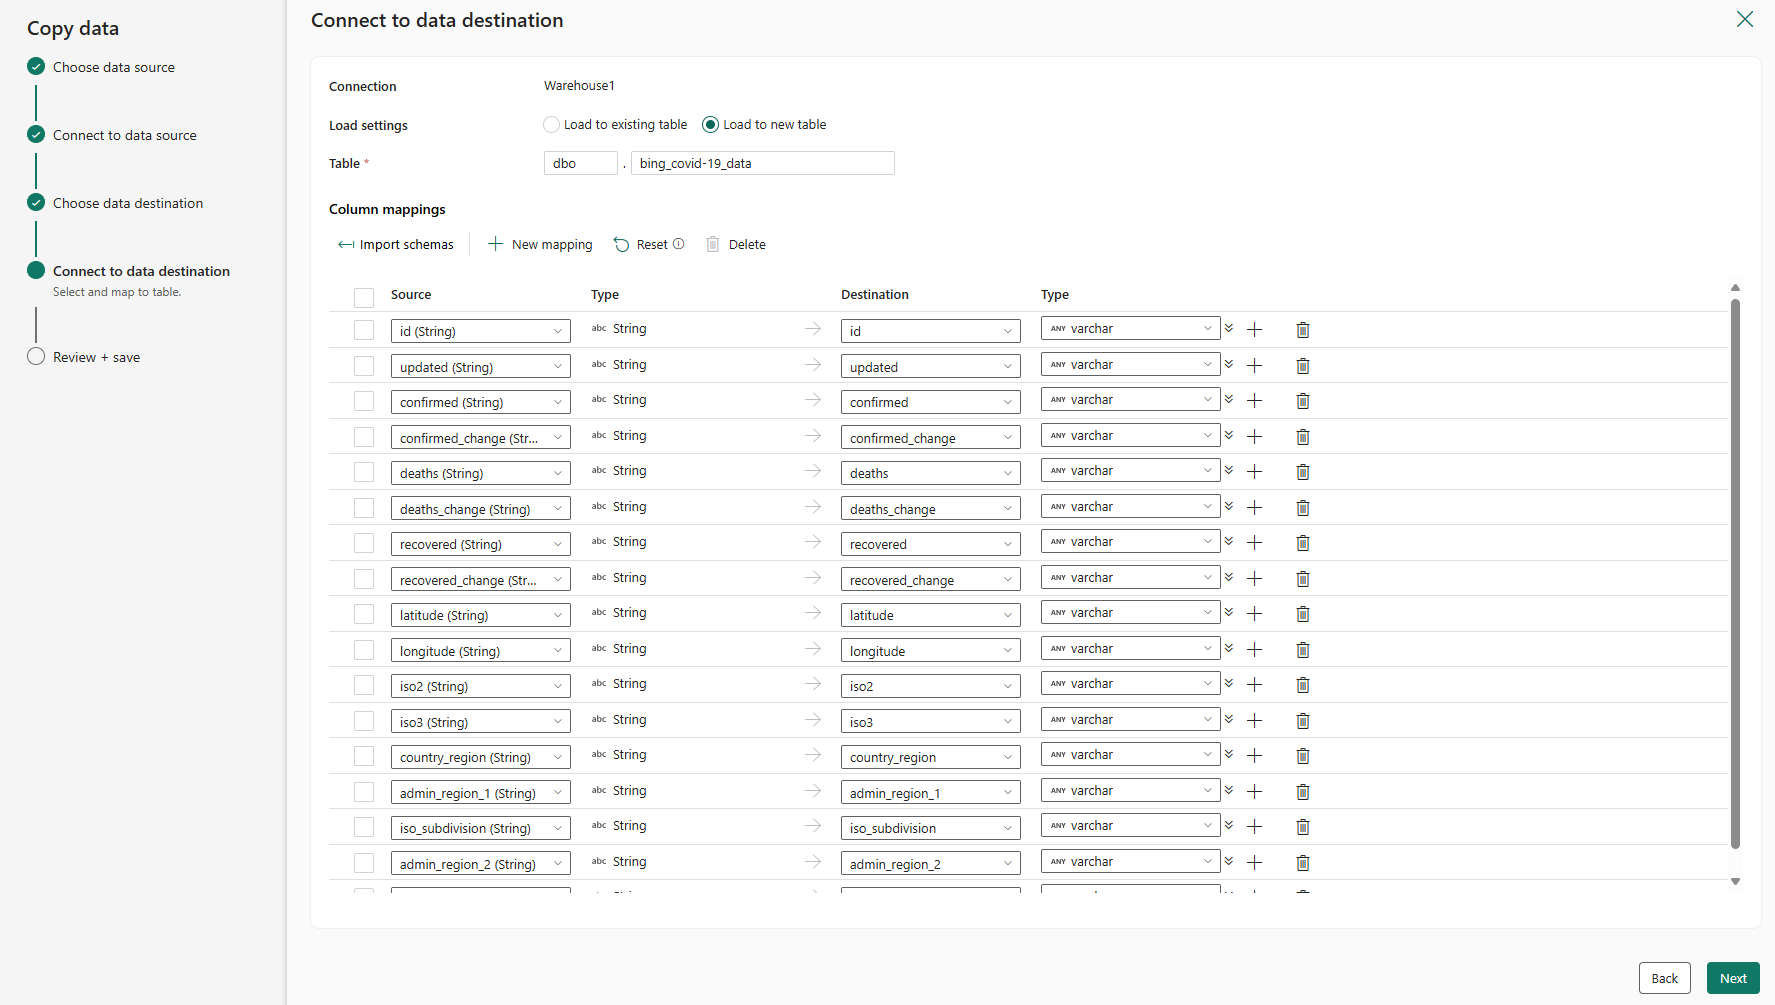The height and width of the screenshot is (1005, 1775).
Task: Go to Choose data source step
Action: 113,67
